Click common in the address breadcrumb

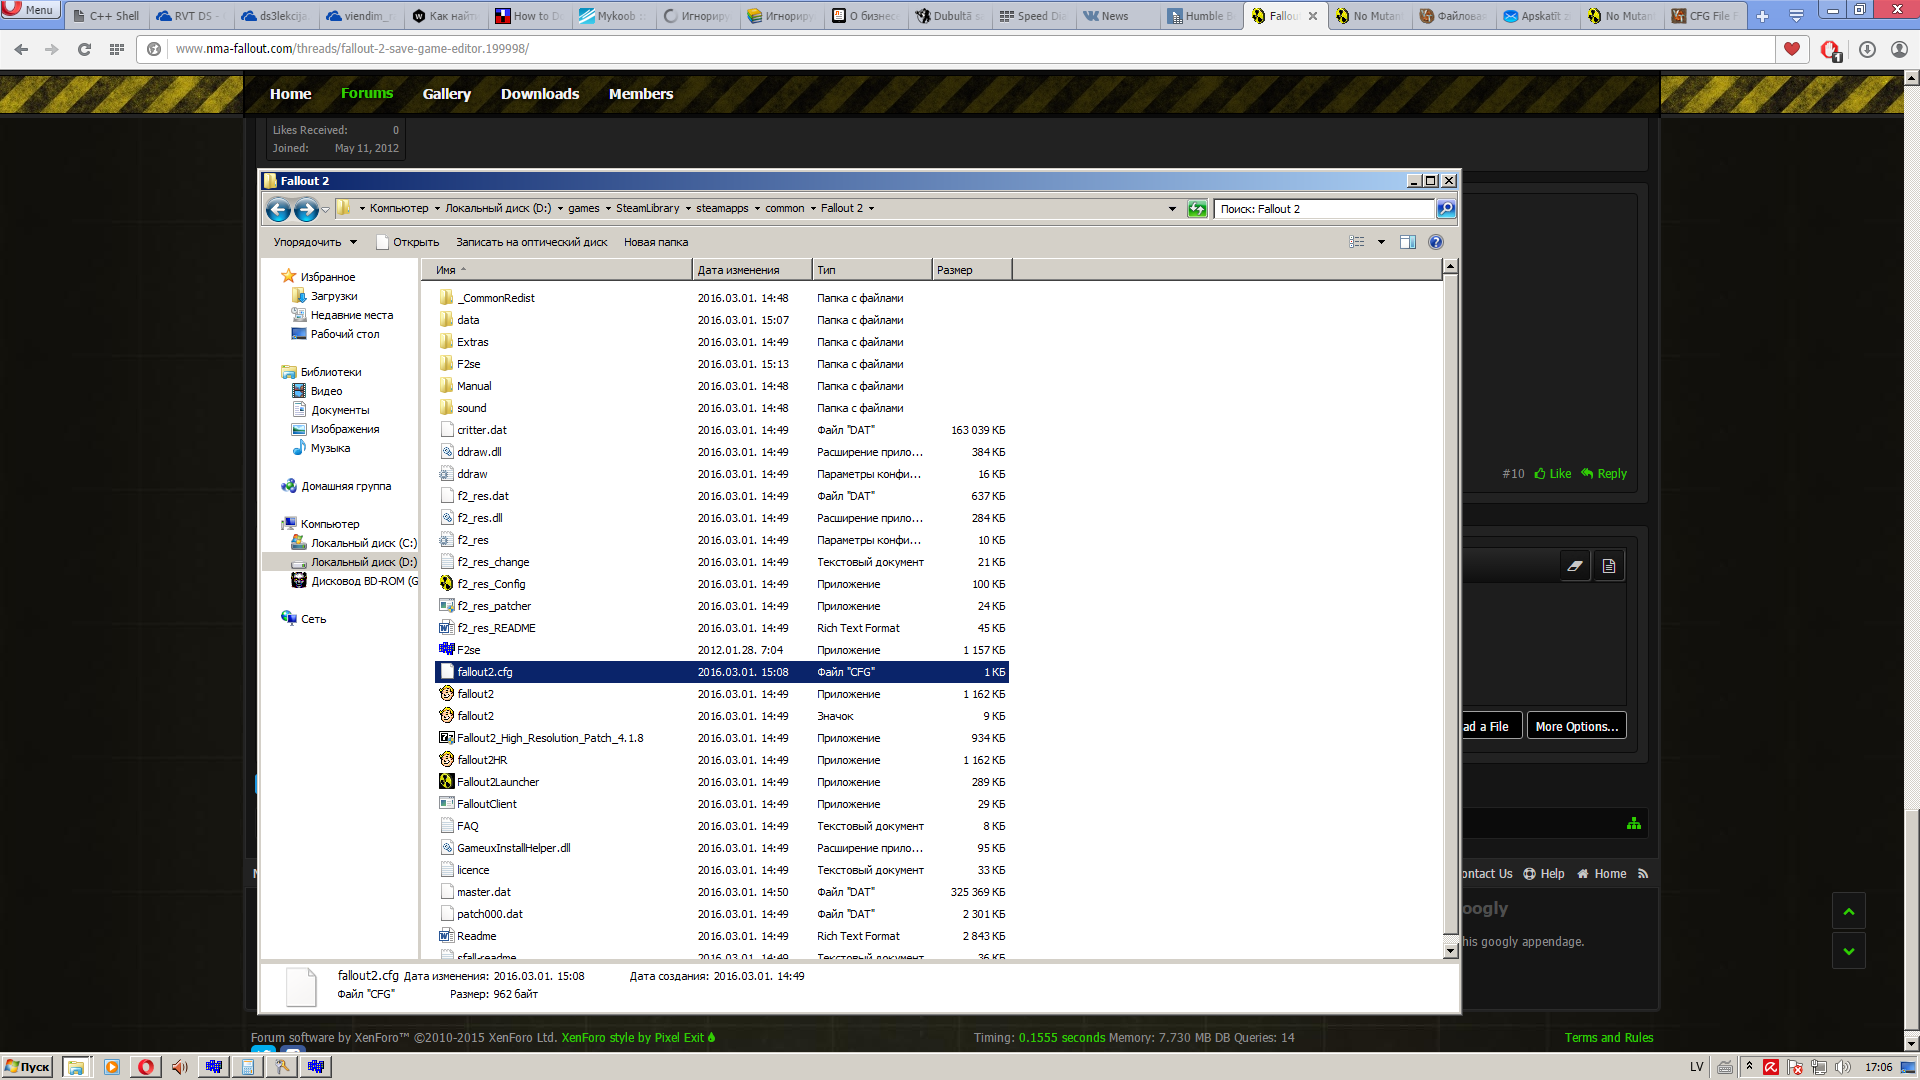tap(785, 209)
